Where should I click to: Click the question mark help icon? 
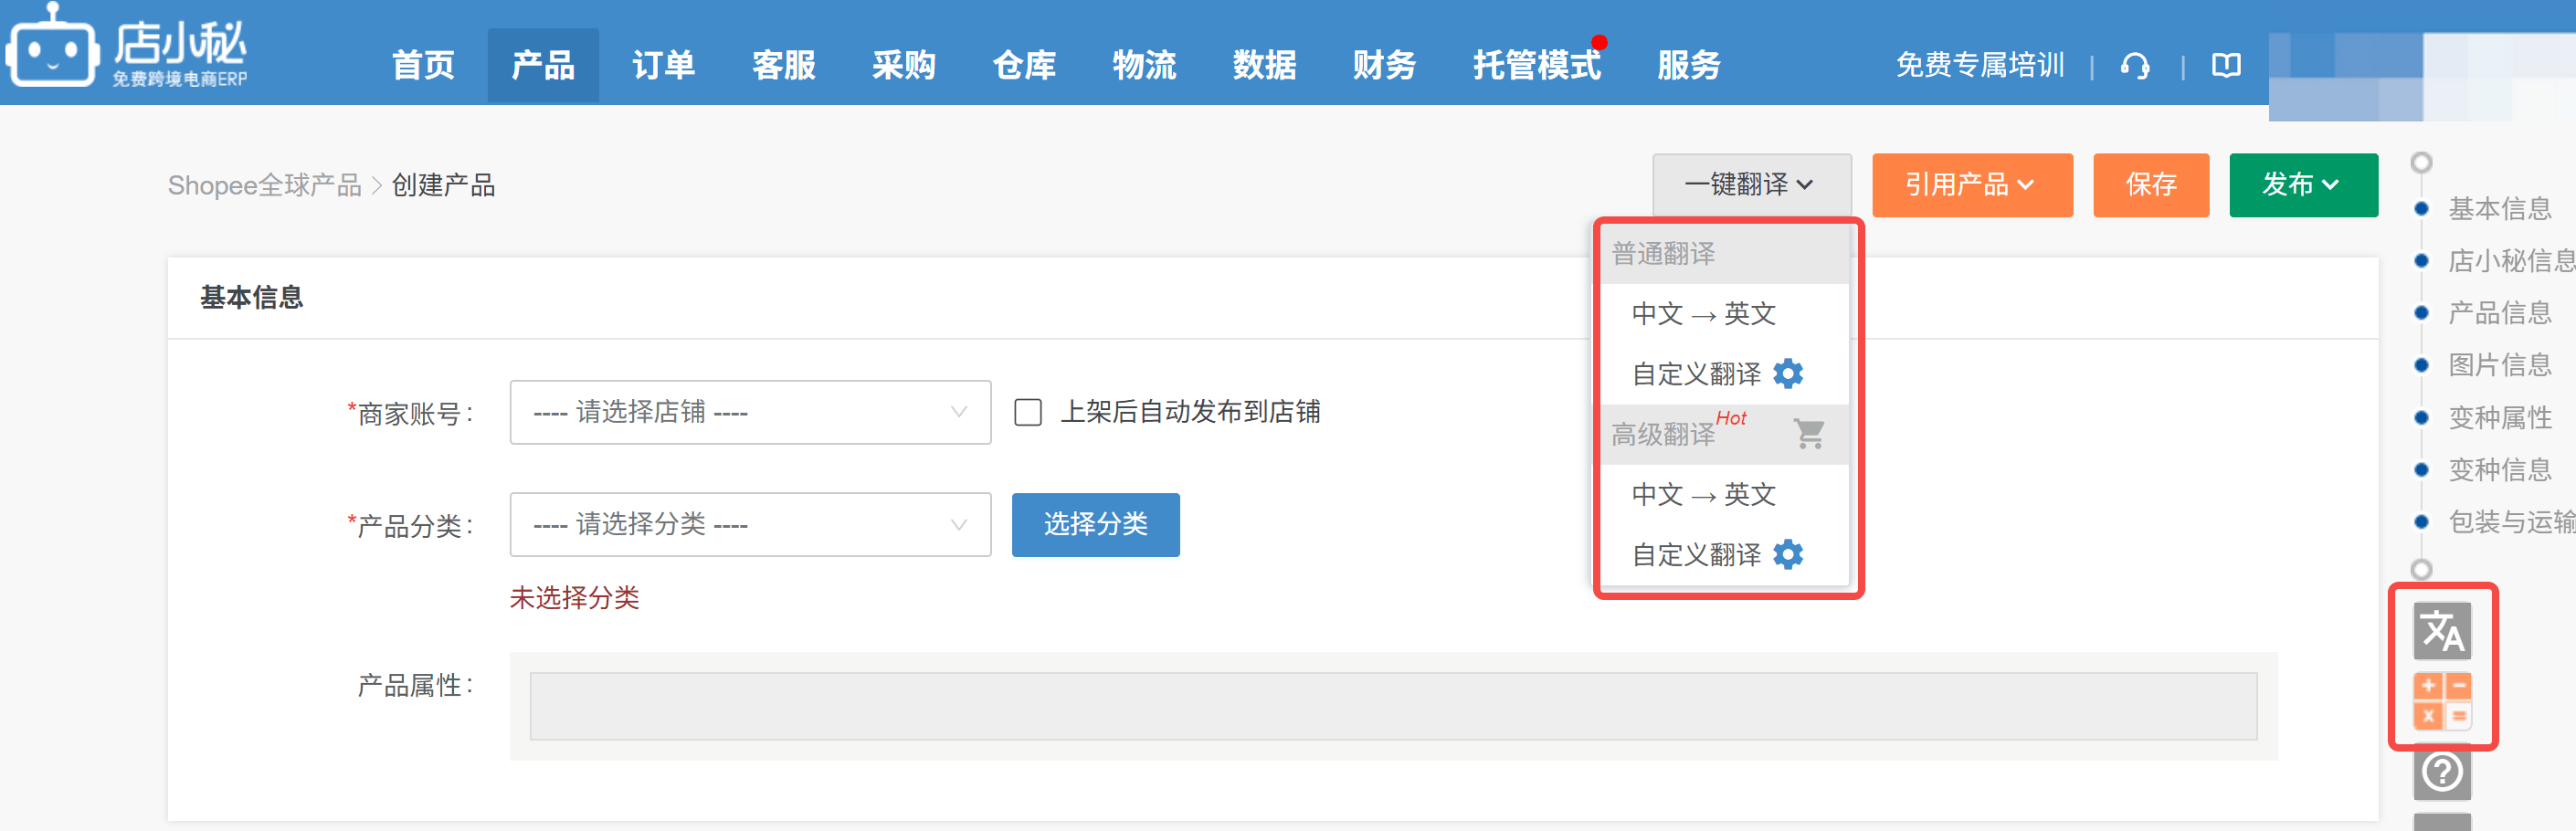(x=2441, y=772)
